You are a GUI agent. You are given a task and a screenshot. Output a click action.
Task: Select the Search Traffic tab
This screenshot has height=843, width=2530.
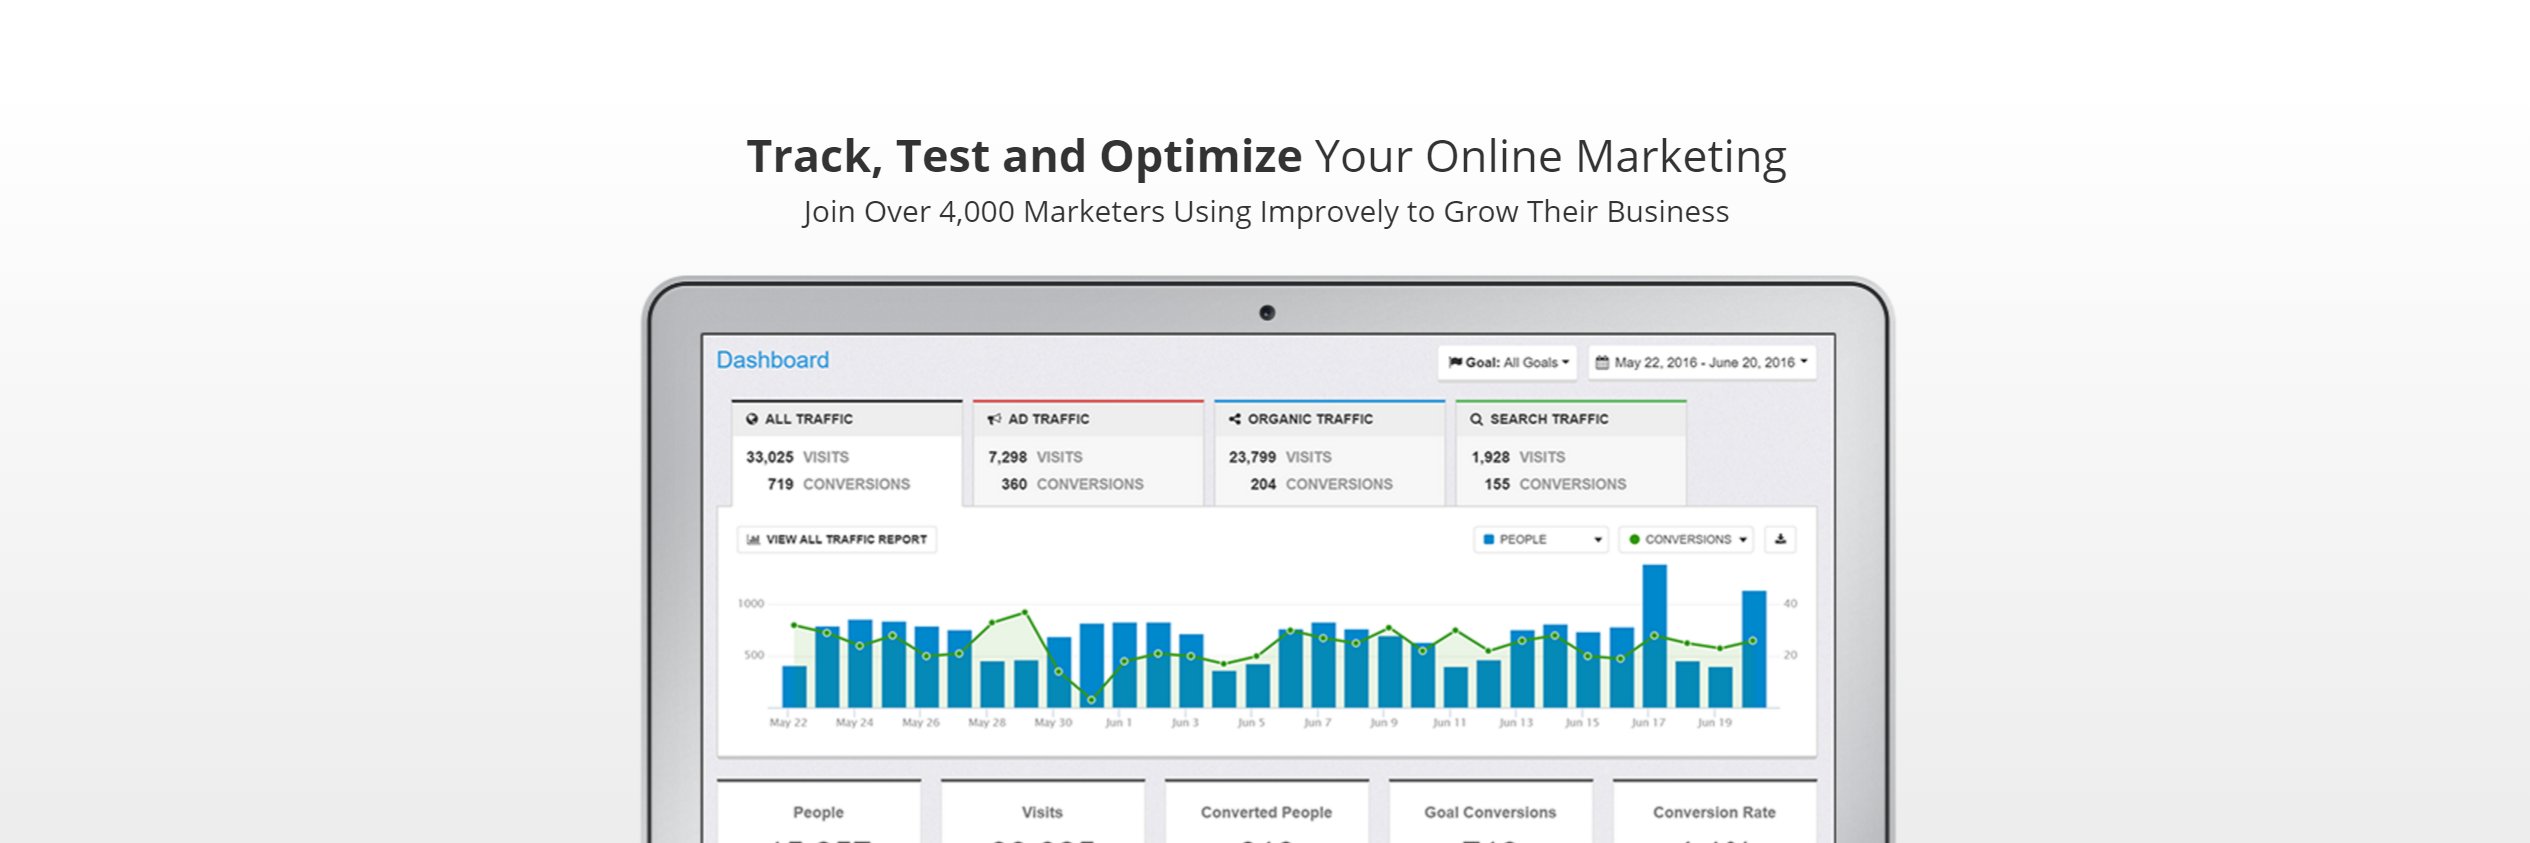pyautogui.click(x=1571, y=453)
